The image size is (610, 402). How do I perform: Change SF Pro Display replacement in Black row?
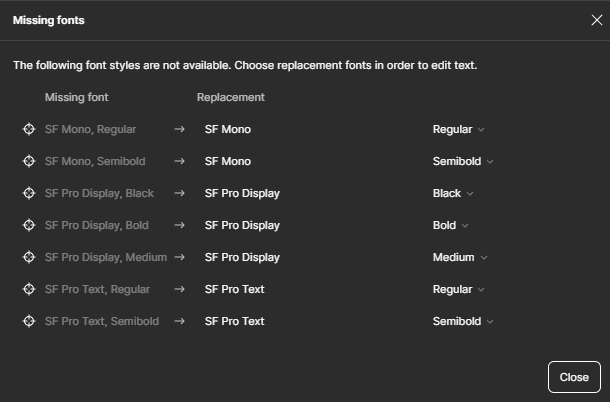(242, 193)
